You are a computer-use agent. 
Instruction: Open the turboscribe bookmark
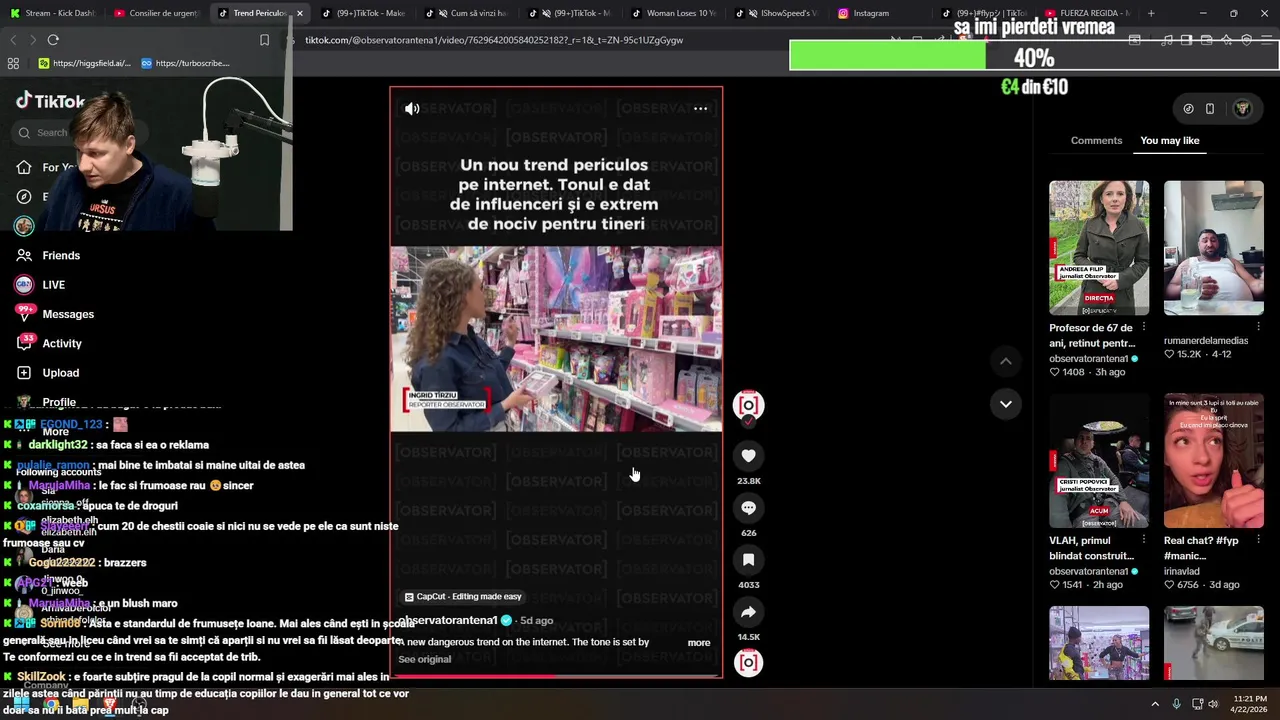tap(185, 63)
